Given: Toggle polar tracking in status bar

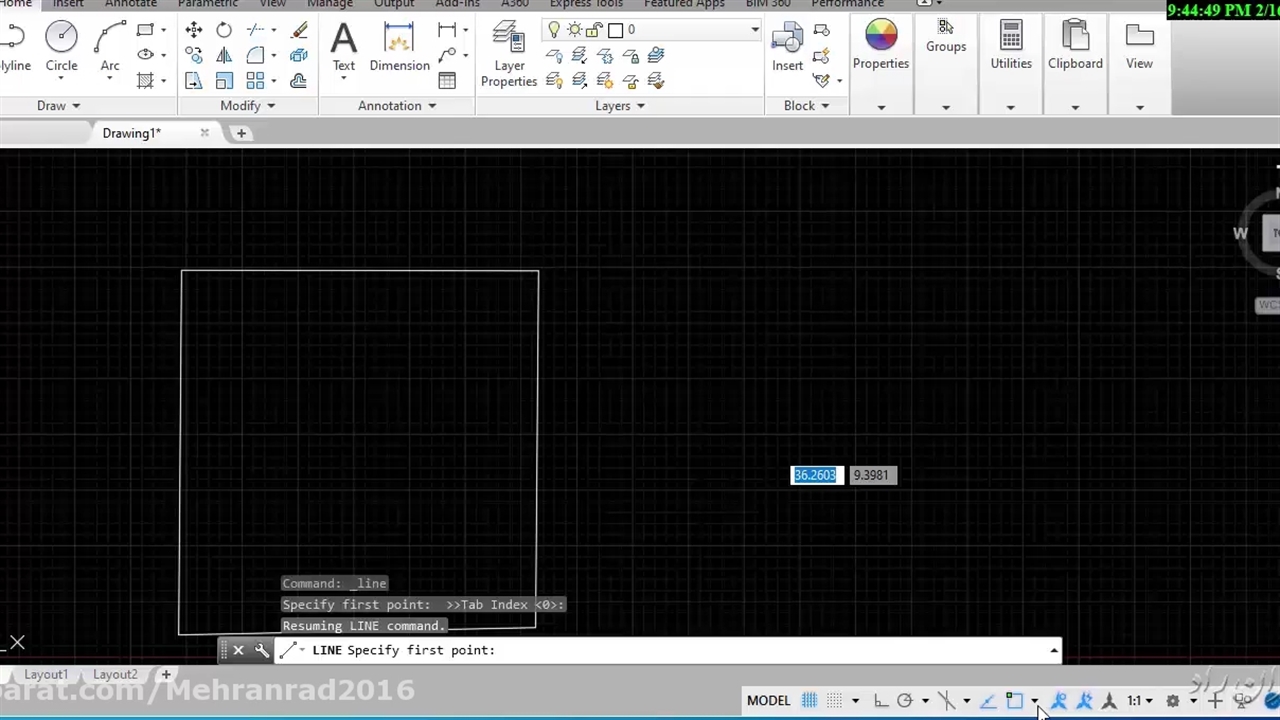Looking at the screenshot, I should point(905,701).
